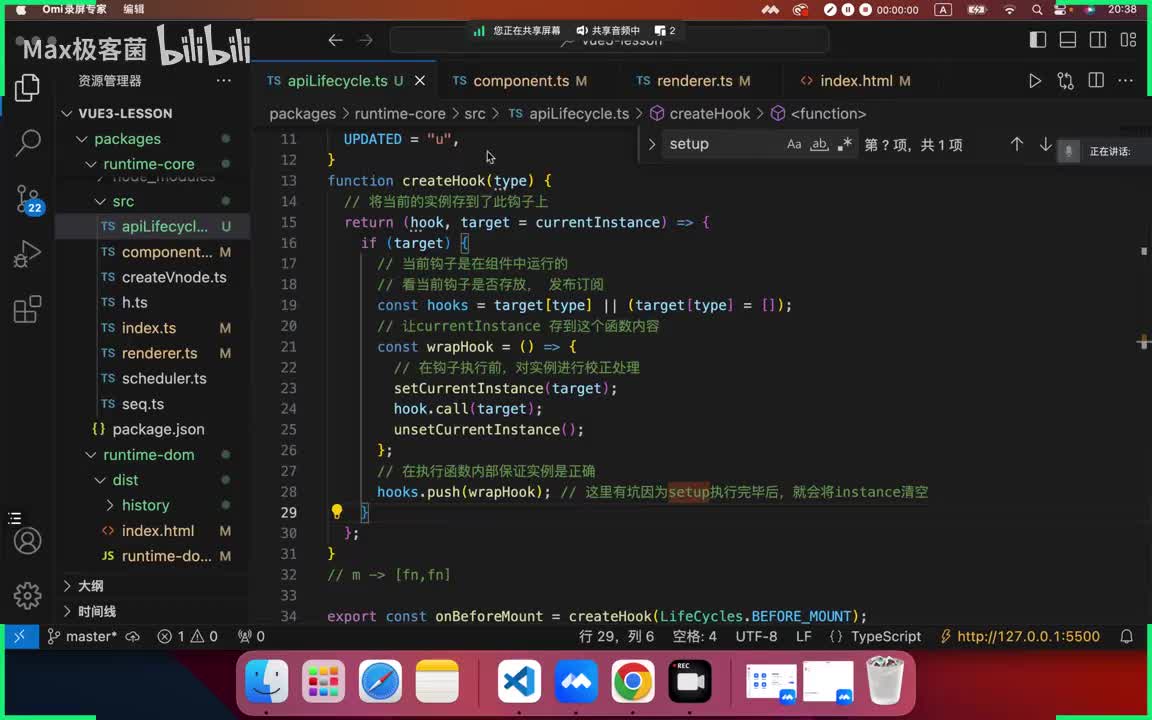The image size is (1152, 720).
Task: Switch to the index.html tab
Action: (x=855, y=81)
